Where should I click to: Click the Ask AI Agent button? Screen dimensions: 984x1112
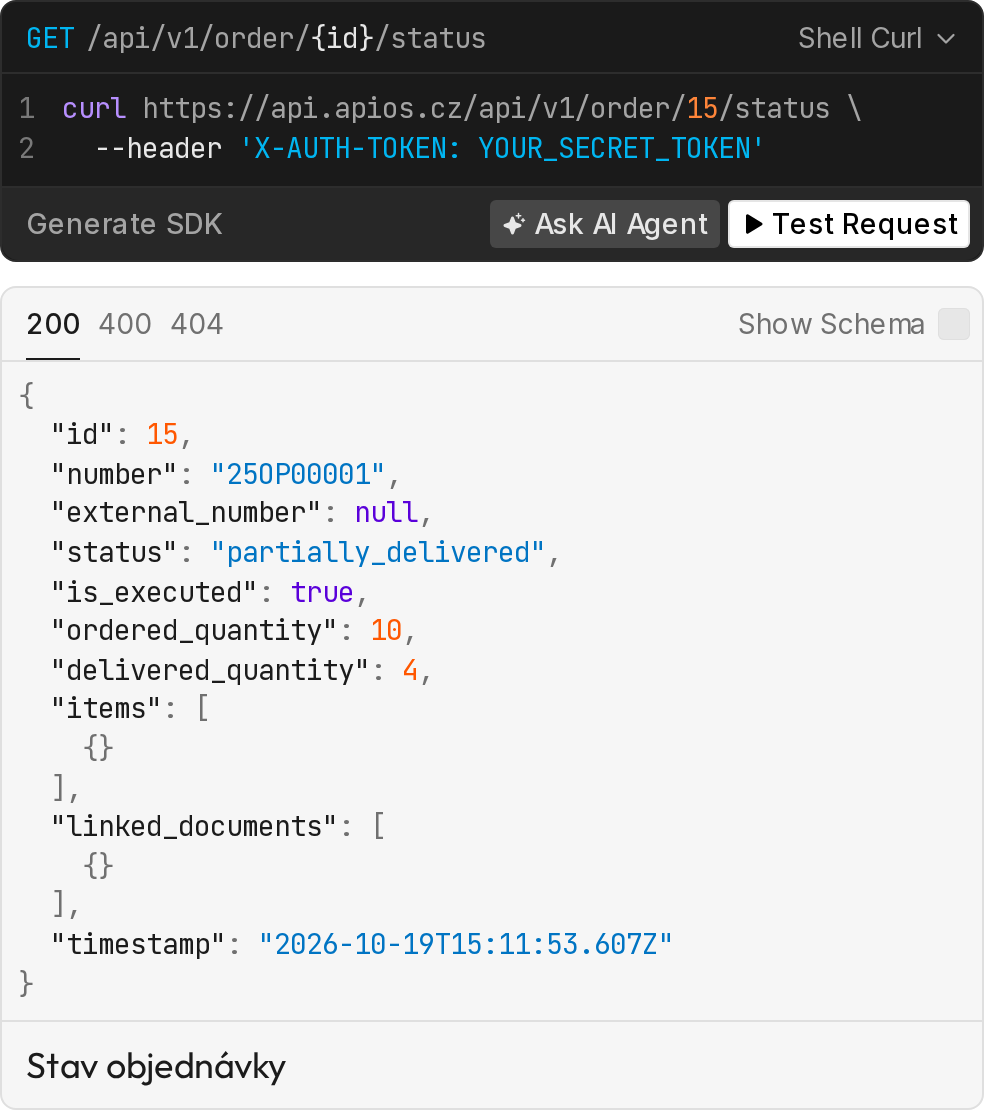[605, 224]
